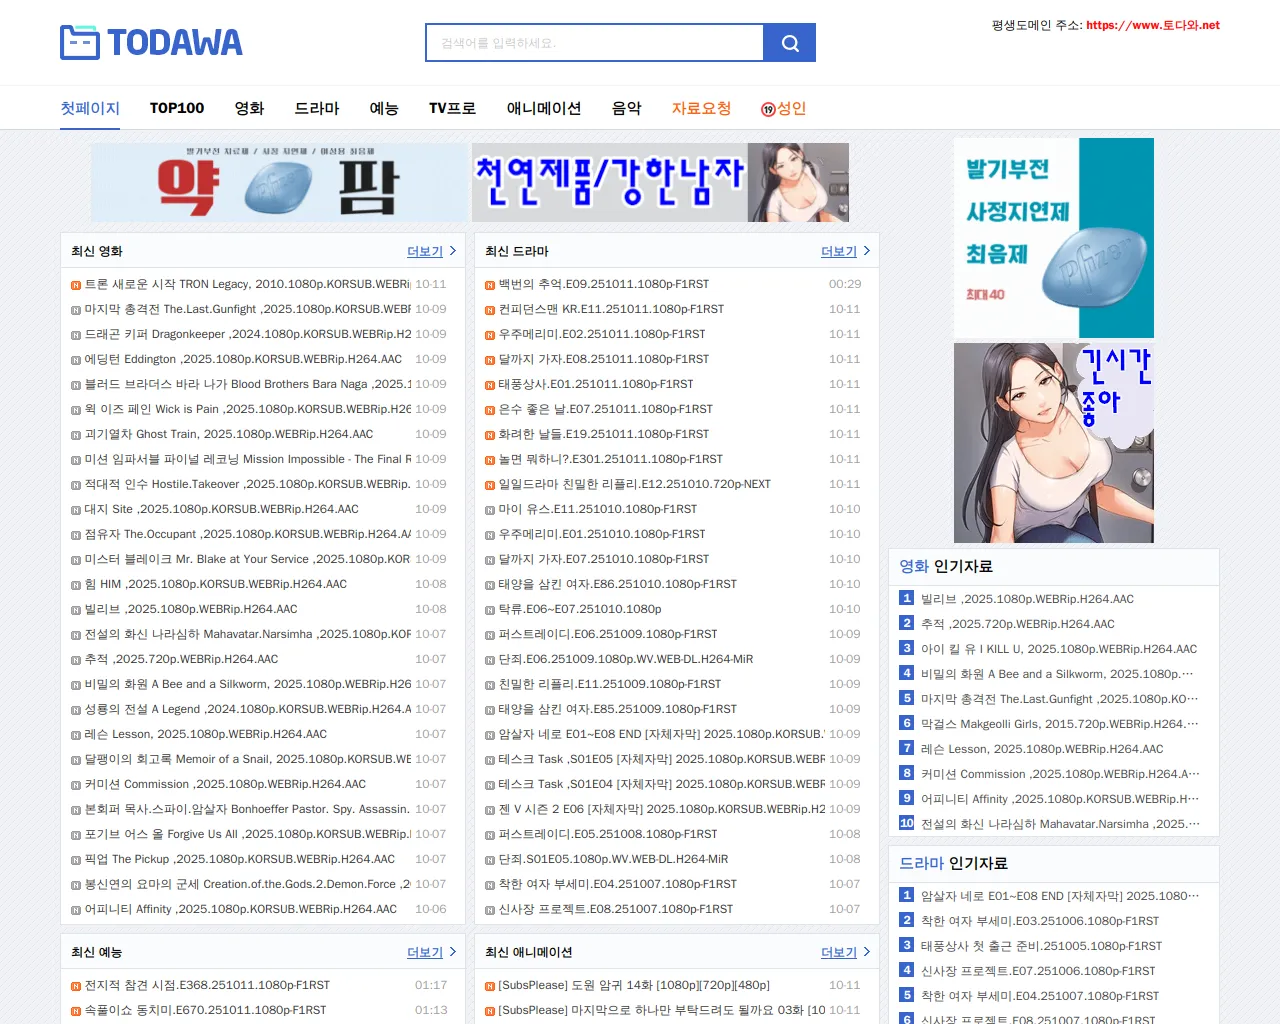Click rank 1 badge in 영화 인기자료
The image size is (1280, 1024).
coord(906,598)
